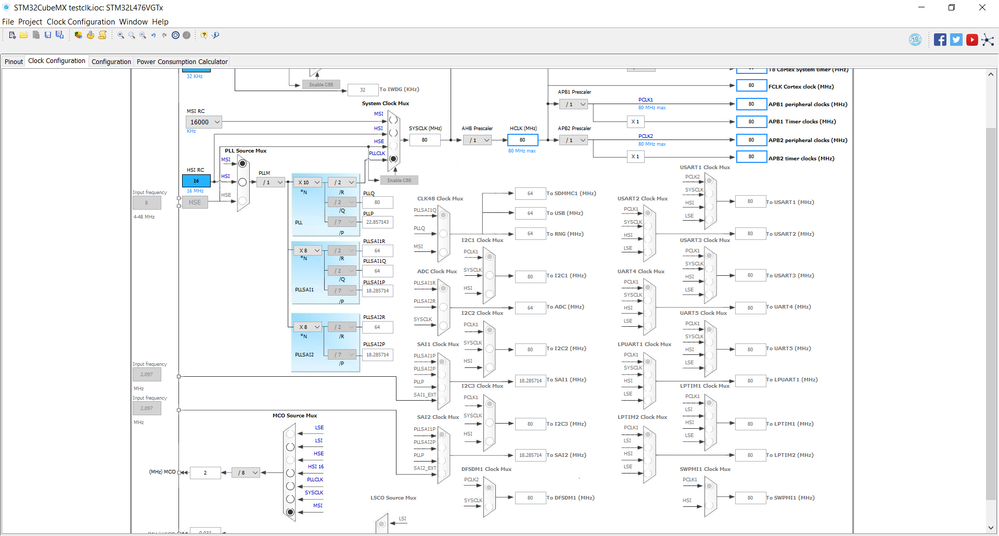
Task: Click the Zoom In magnifier icon
Action: (120, 35)
